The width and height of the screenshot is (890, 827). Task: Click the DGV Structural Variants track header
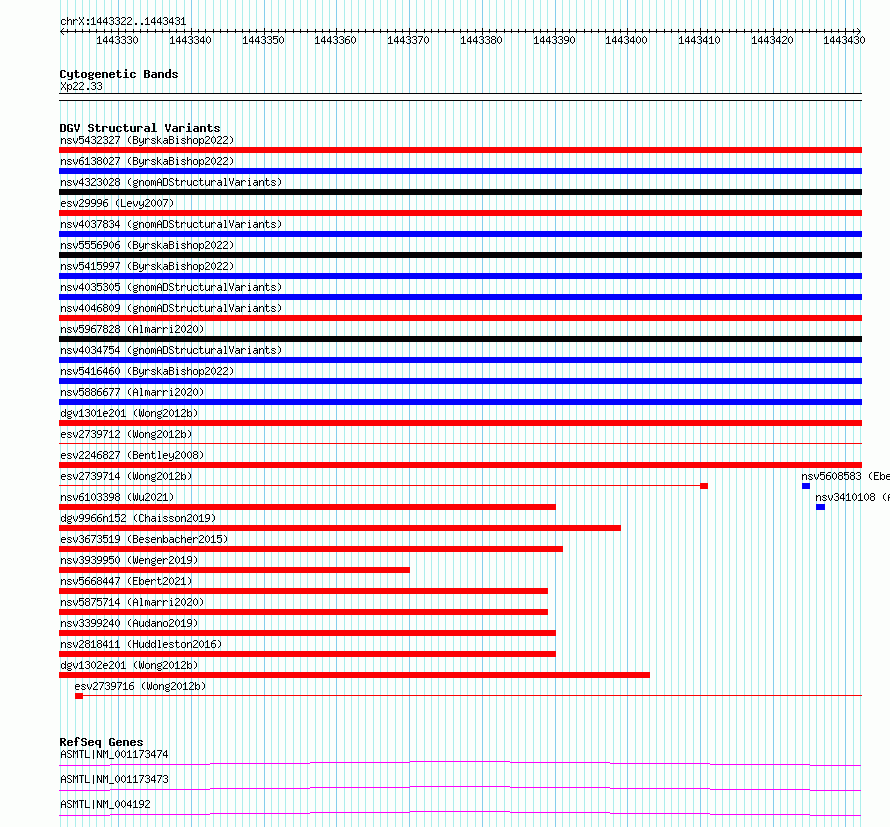pos(140,128)
